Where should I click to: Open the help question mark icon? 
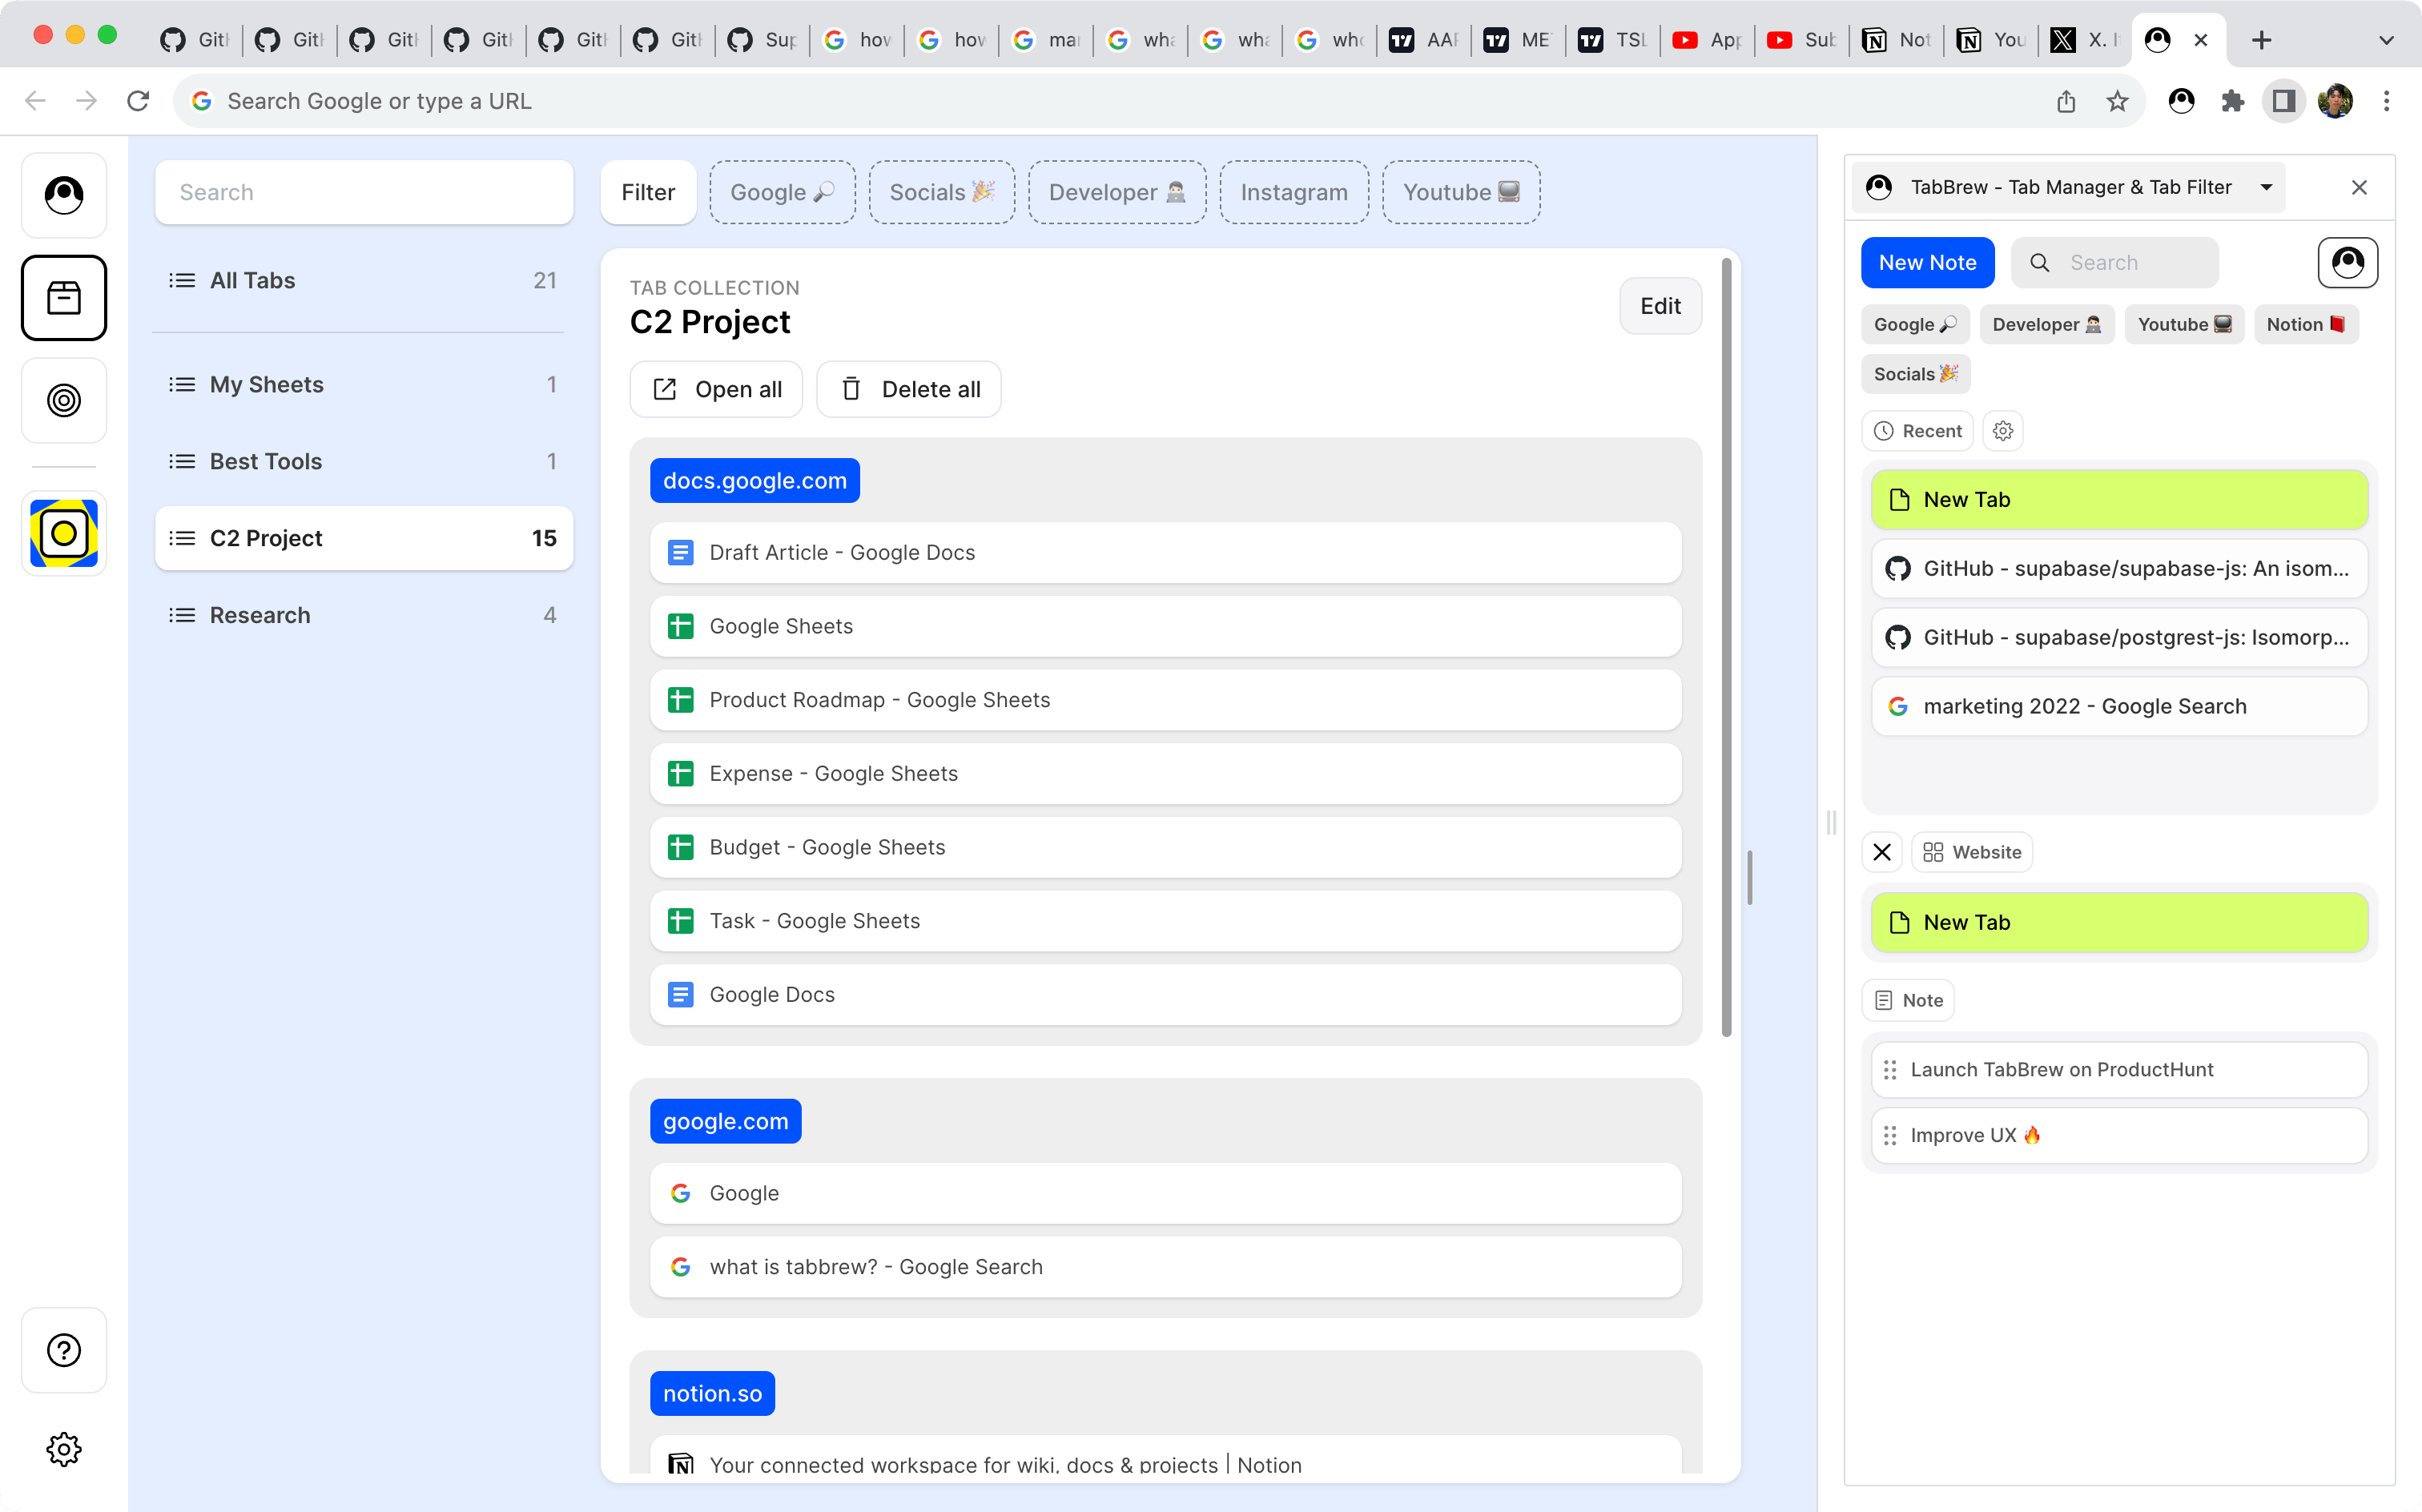[64, 1349]
